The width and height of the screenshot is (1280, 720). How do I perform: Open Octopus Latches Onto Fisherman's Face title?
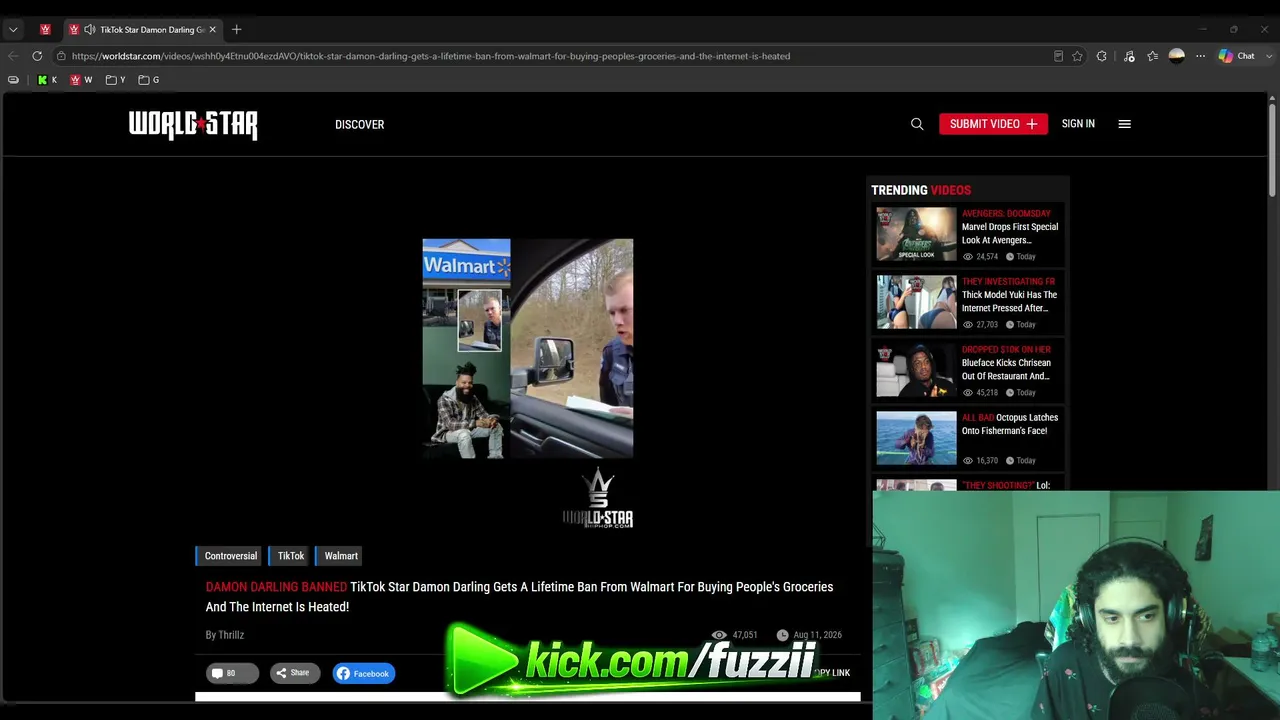coord(1010,424)
